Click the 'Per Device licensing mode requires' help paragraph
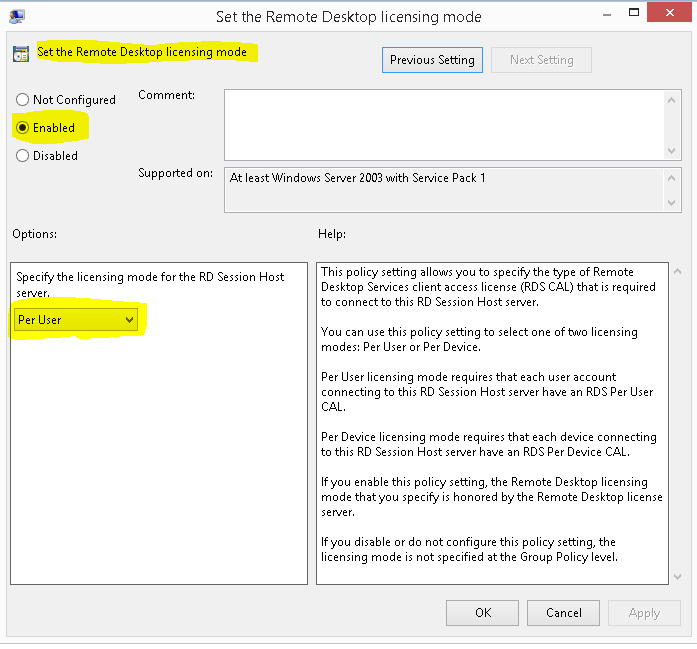697x649 pixels. 489,444
